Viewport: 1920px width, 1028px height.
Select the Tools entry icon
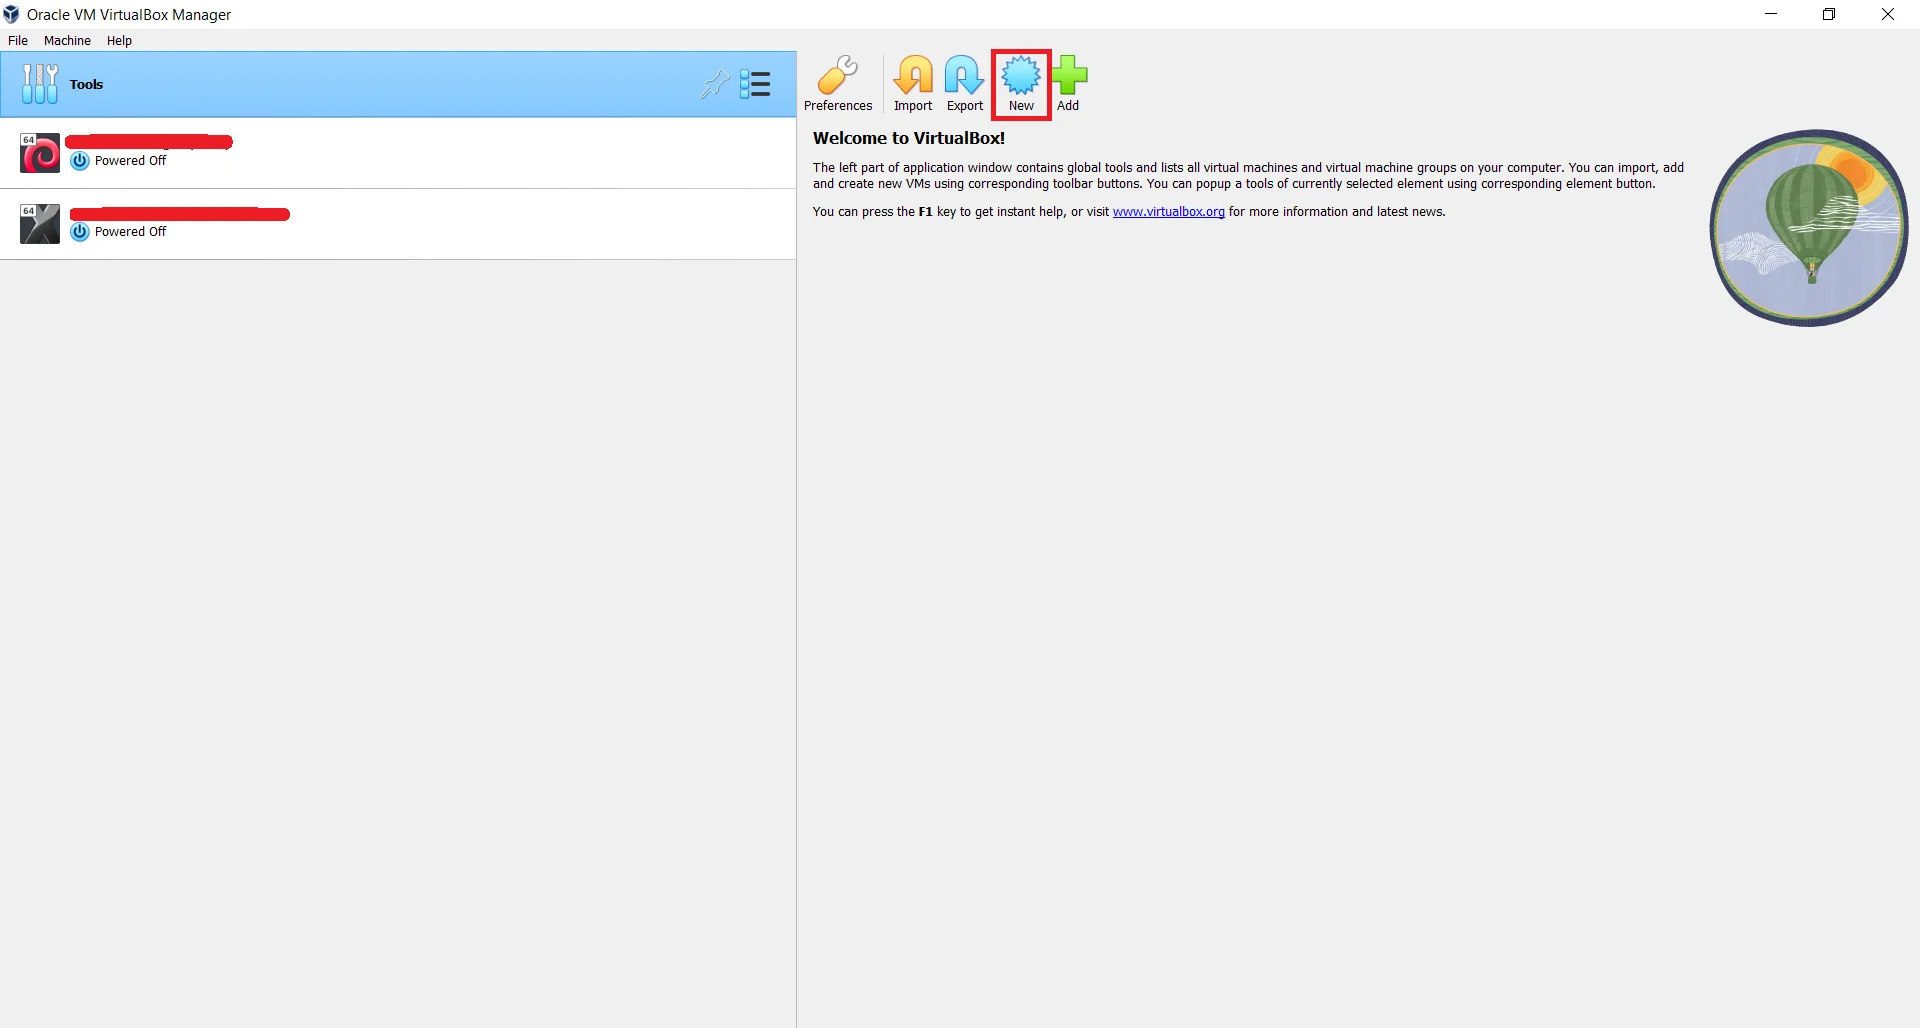(40, 84)
